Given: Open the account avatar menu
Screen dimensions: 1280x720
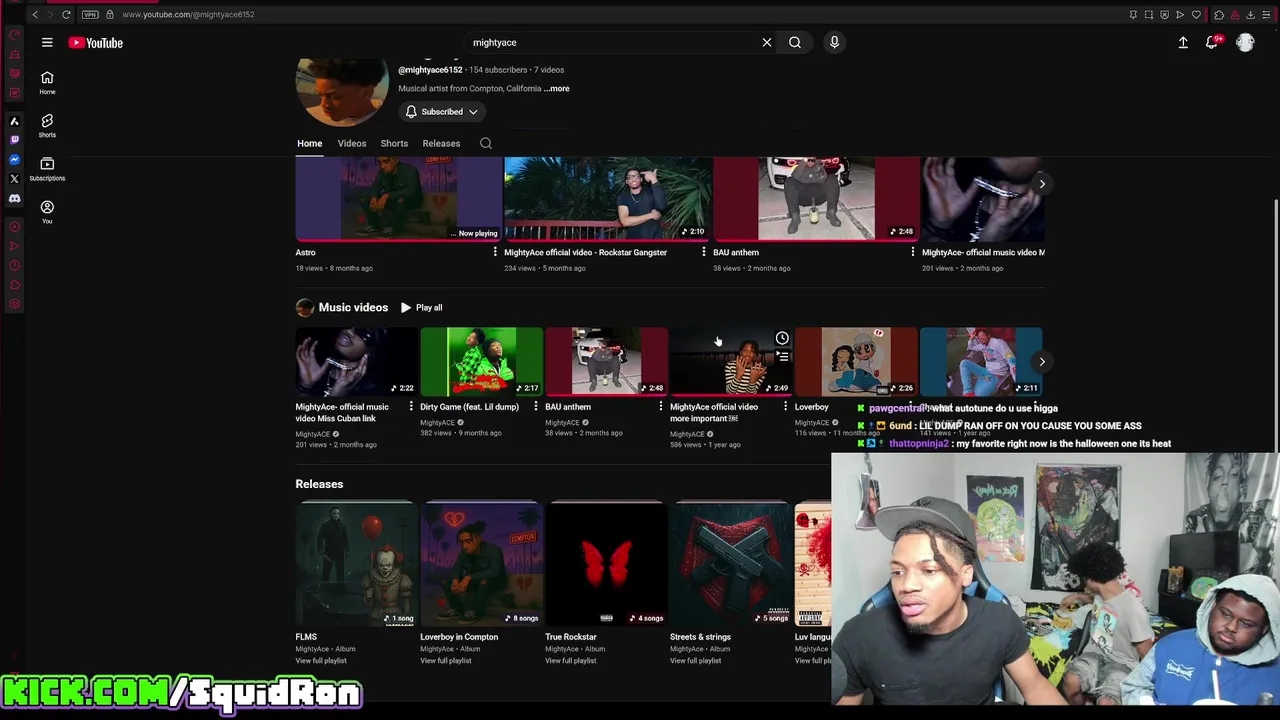Looking at the screenshot, I should click(x=1245, y=43).
